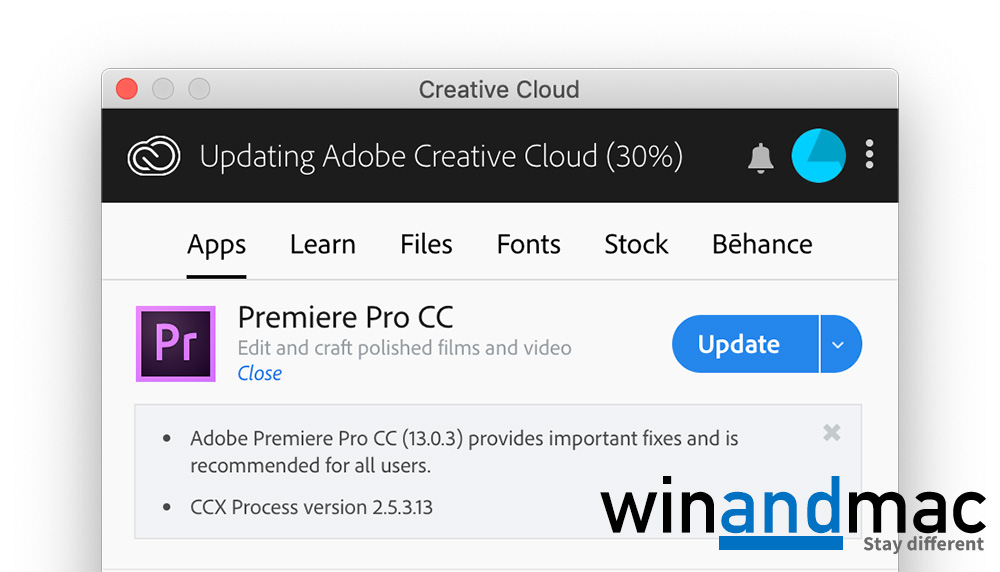The width and height of the screenshot is (1000, 572).
Task: Select the Fonts tab
Action: pos(527,245)
